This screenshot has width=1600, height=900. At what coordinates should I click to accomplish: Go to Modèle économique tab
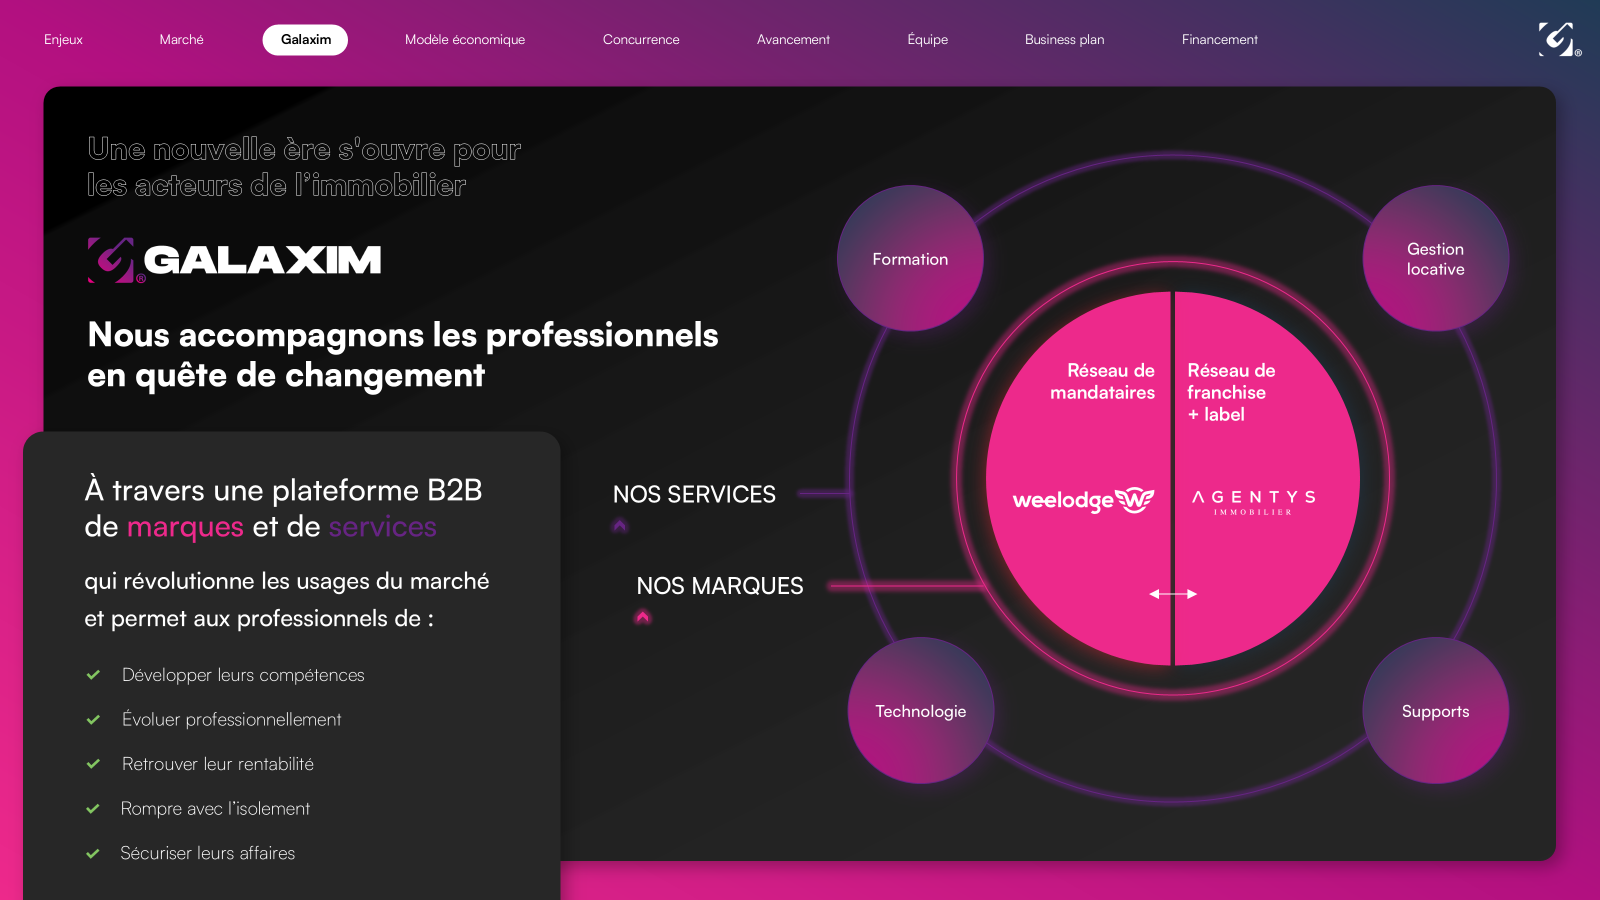click(465, 40)
